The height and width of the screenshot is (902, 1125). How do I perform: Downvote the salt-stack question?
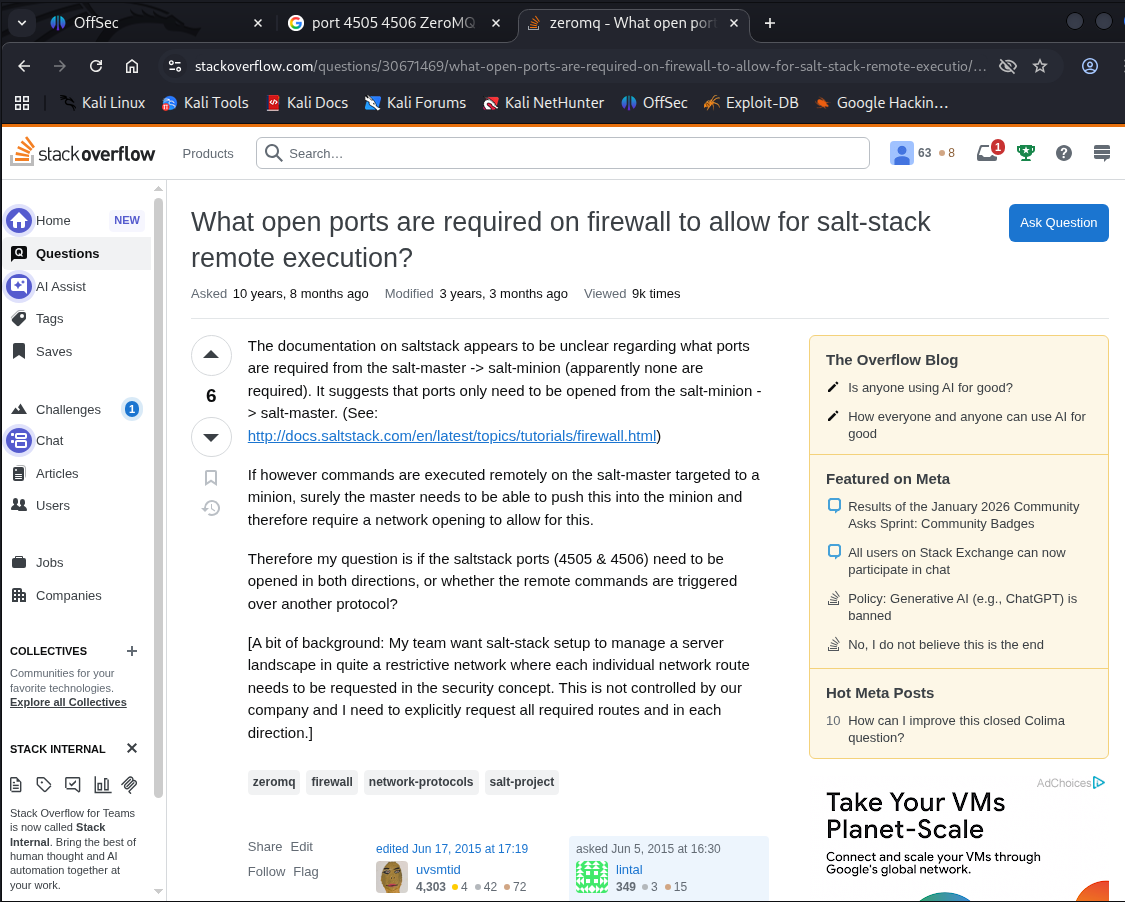[x=211, y=437]
